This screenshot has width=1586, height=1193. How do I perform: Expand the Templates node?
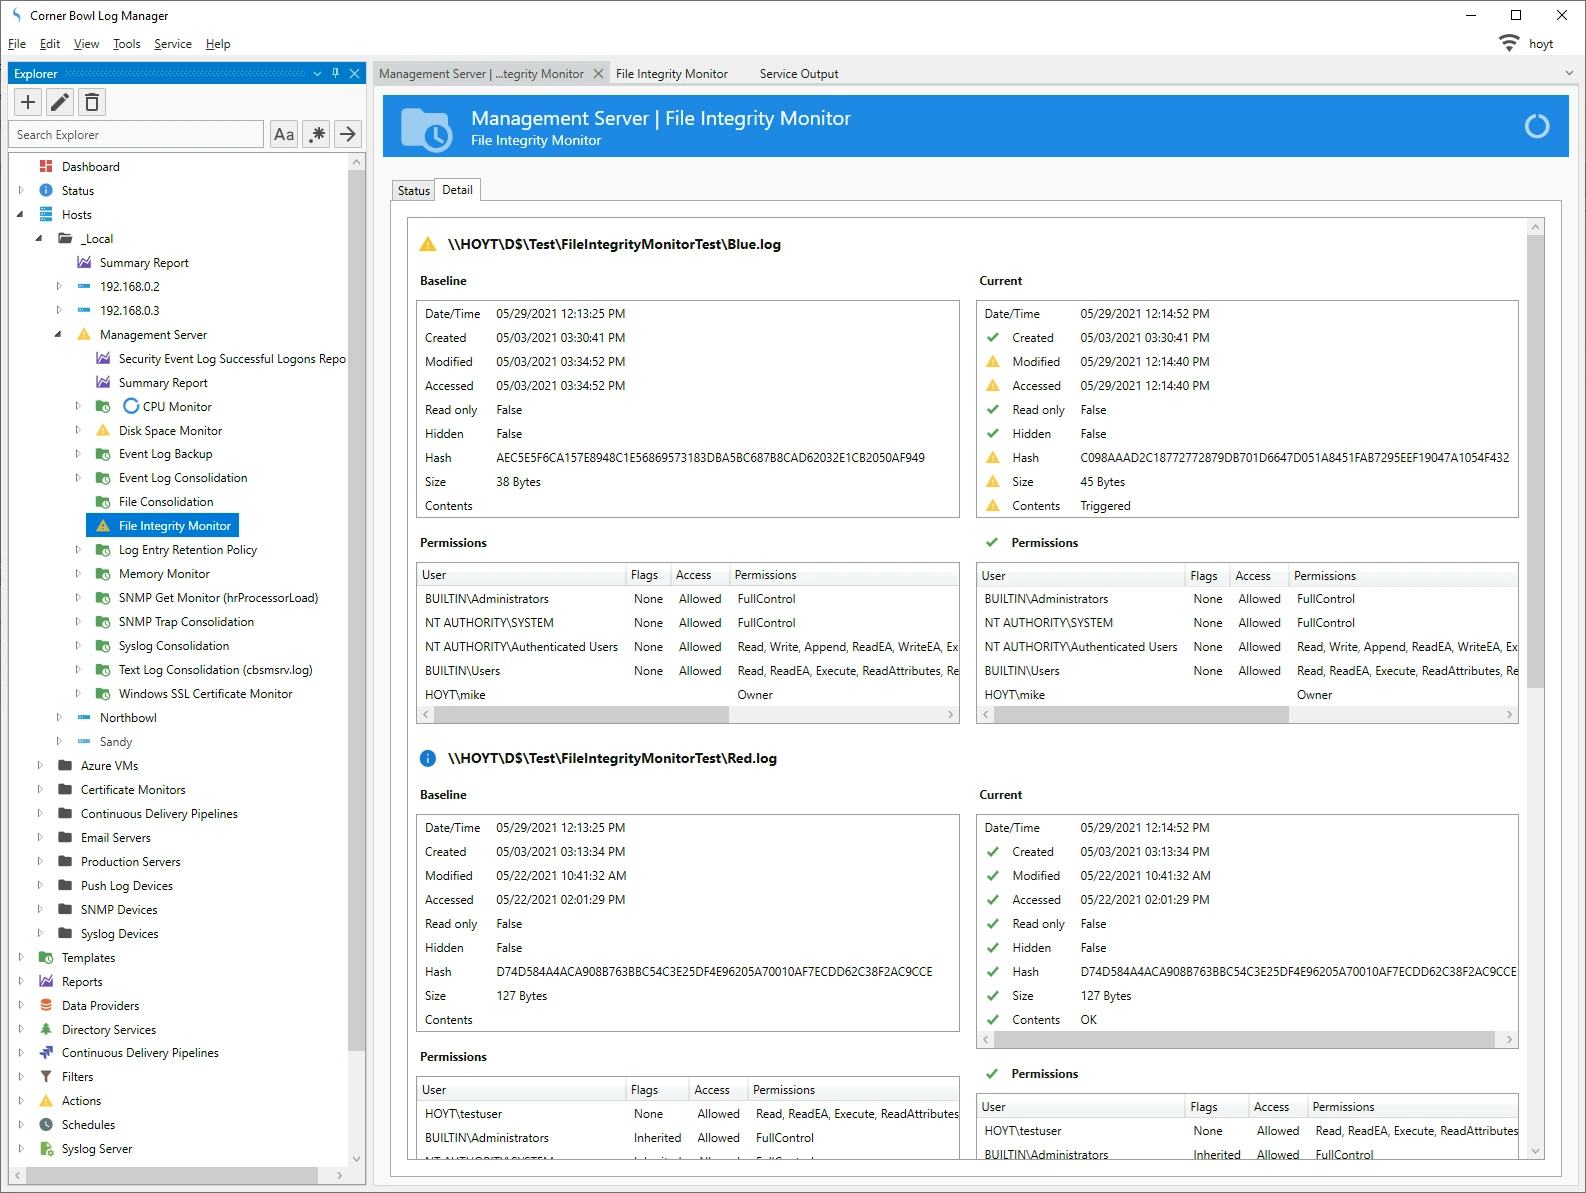21,958
